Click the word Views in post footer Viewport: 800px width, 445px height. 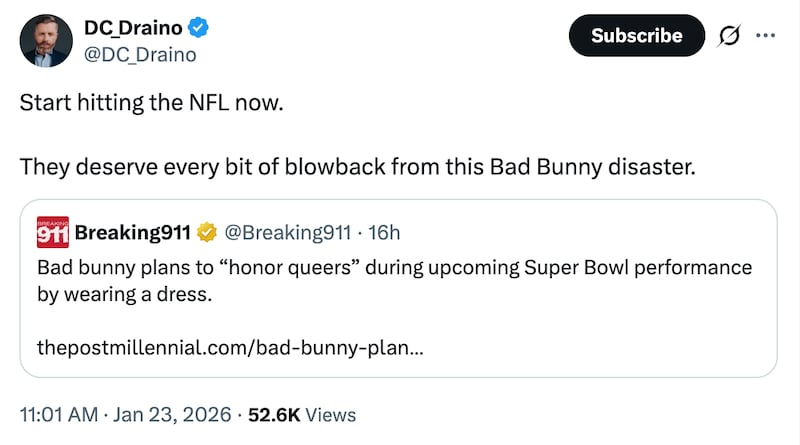pyautogui.click(x=330, y=414)
